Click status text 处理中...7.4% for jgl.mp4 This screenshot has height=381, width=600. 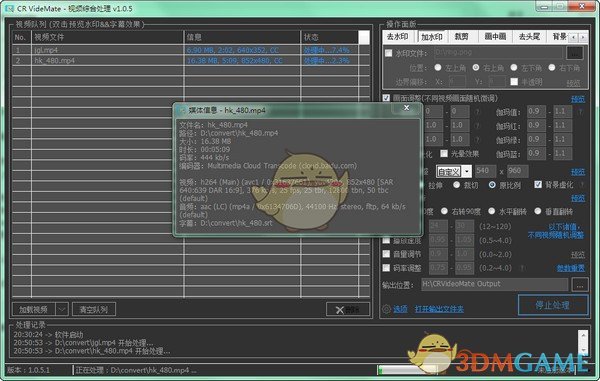pos(326,50)
